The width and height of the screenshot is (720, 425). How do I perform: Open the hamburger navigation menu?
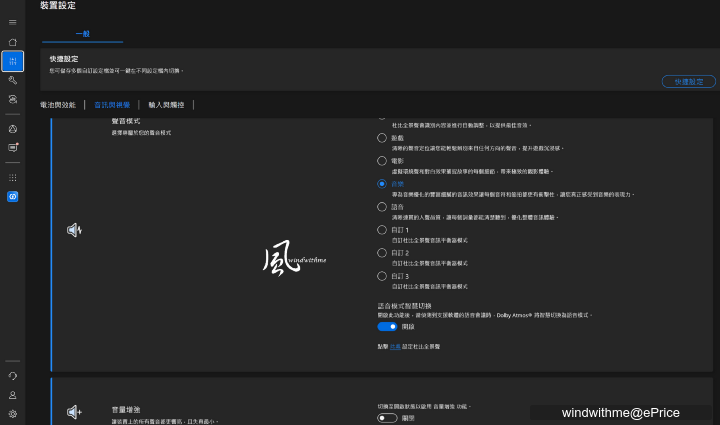point(13,22)
